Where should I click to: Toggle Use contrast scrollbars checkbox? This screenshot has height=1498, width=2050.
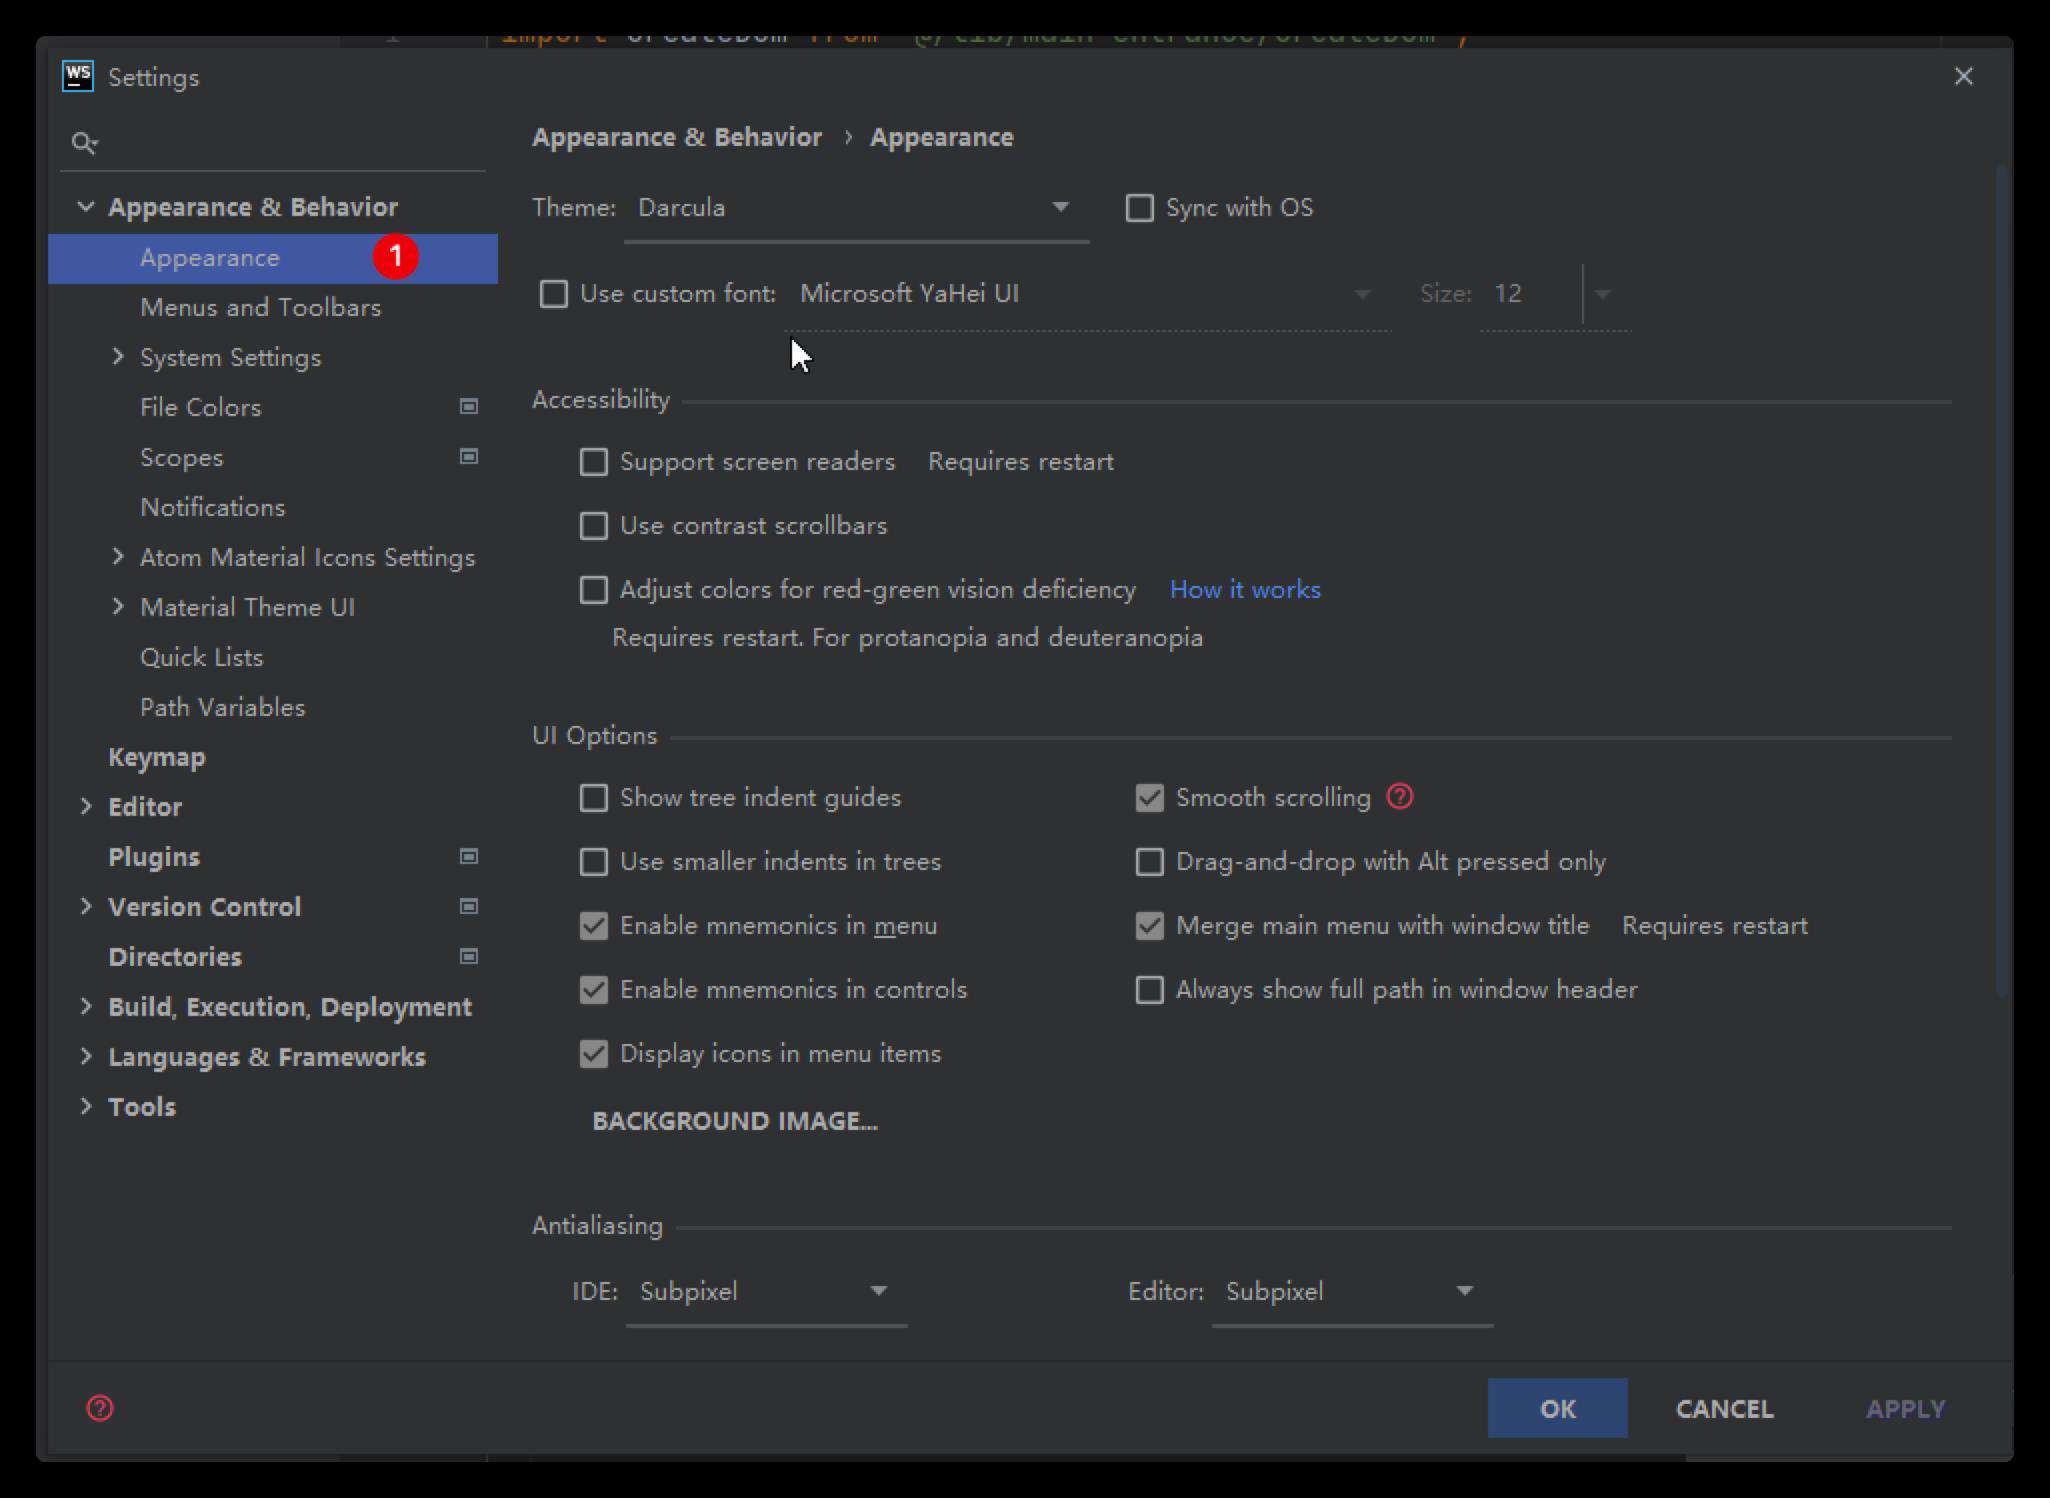point(595,525)
